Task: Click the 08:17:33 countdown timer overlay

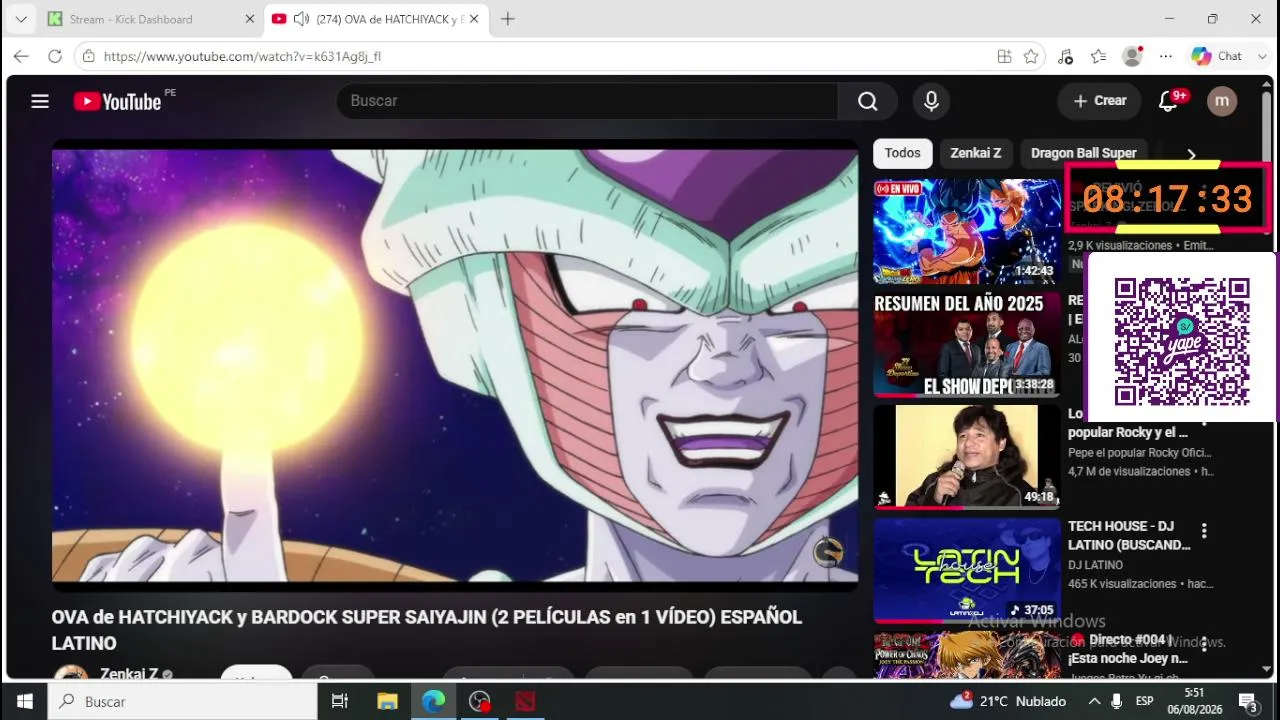Action: pyautogui.click(x=1167, y=199)
